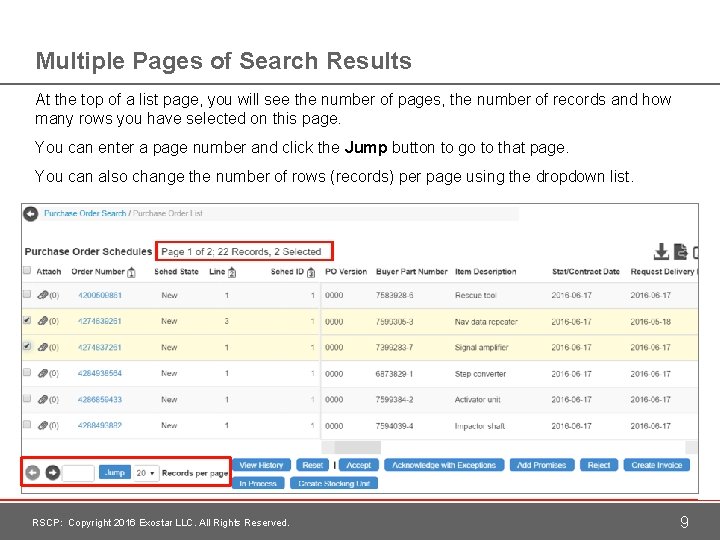Click the Create Invoice button
Image resolution: width=720 pixels, height=540 pixels.
[657, 465]
